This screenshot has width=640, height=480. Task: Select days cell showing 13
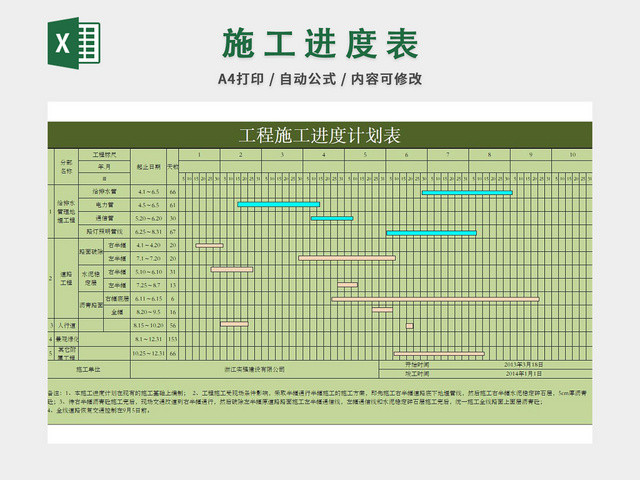(x=173, y=285)
